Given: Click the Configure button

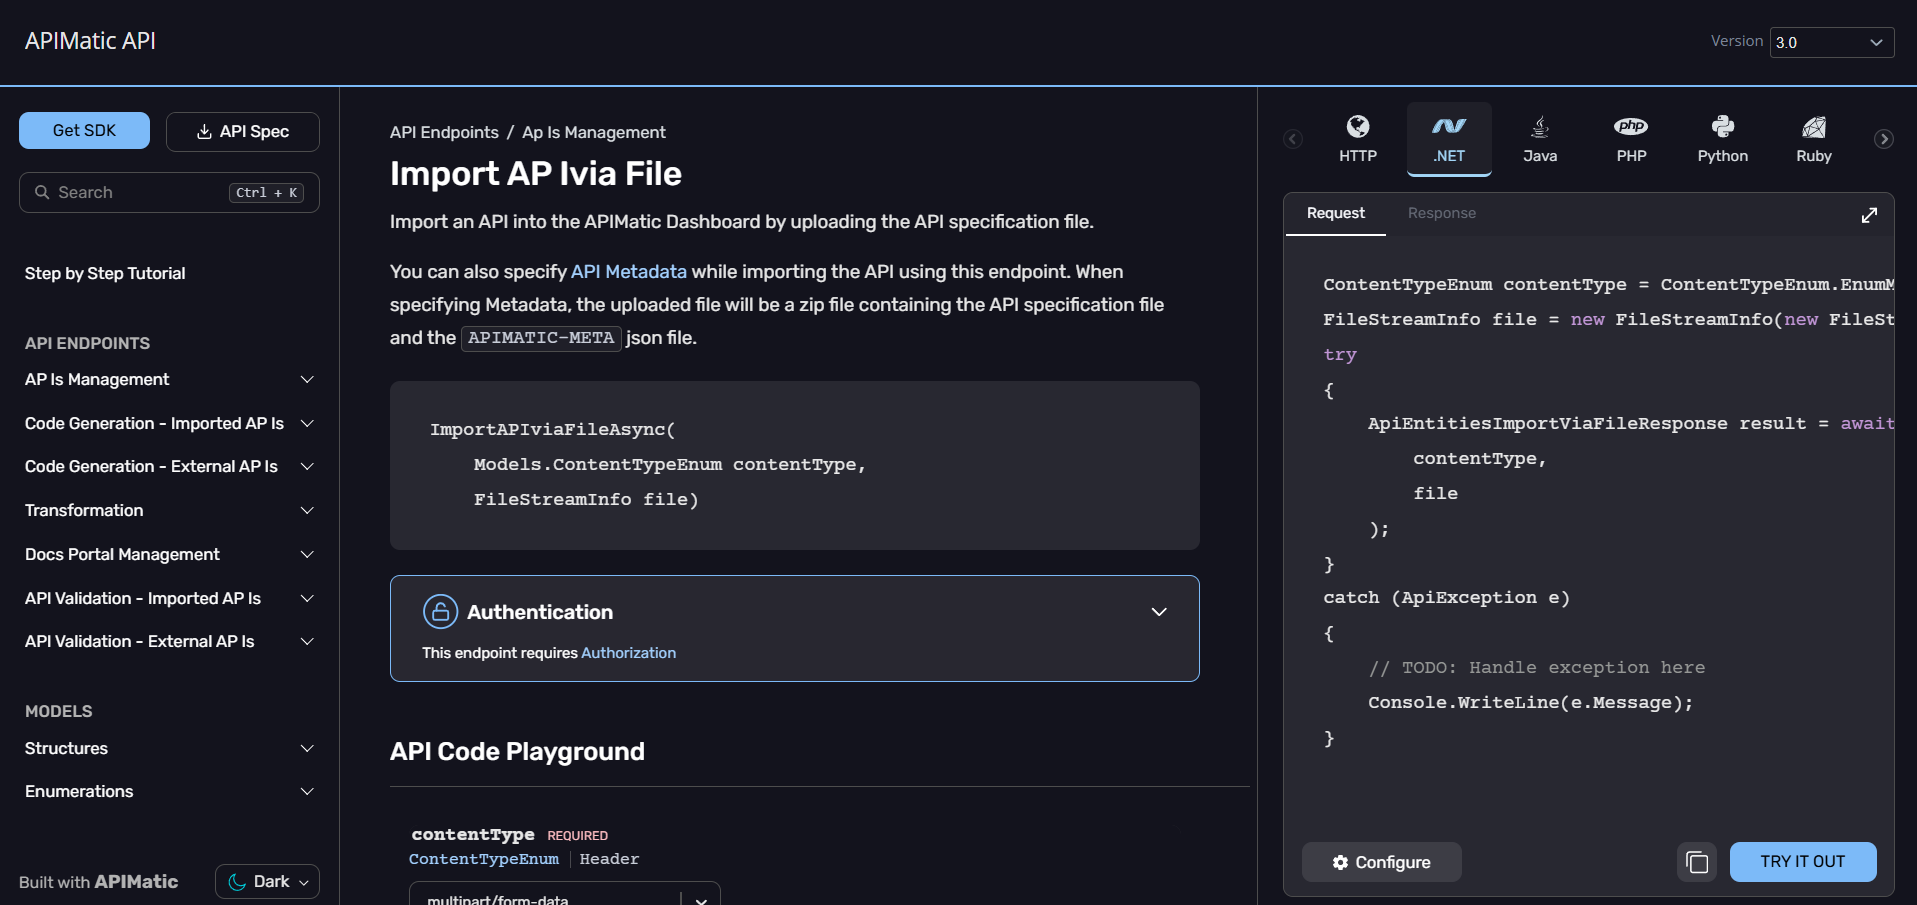Looking at the screenshot, I should click(1381, 862).
